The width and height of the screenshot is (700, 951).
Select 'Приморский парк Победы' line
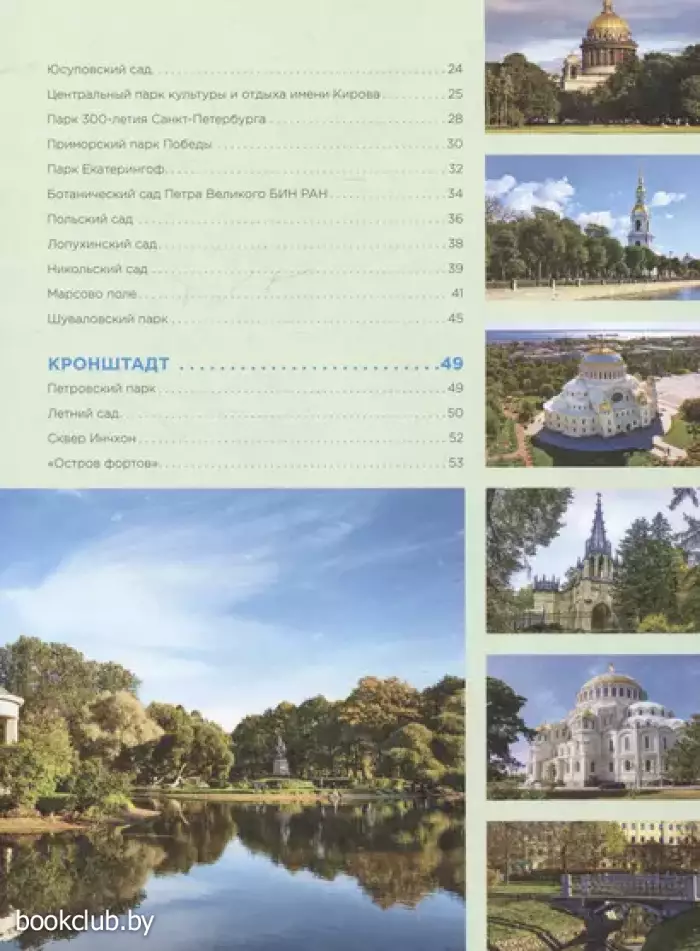(130, 144)
